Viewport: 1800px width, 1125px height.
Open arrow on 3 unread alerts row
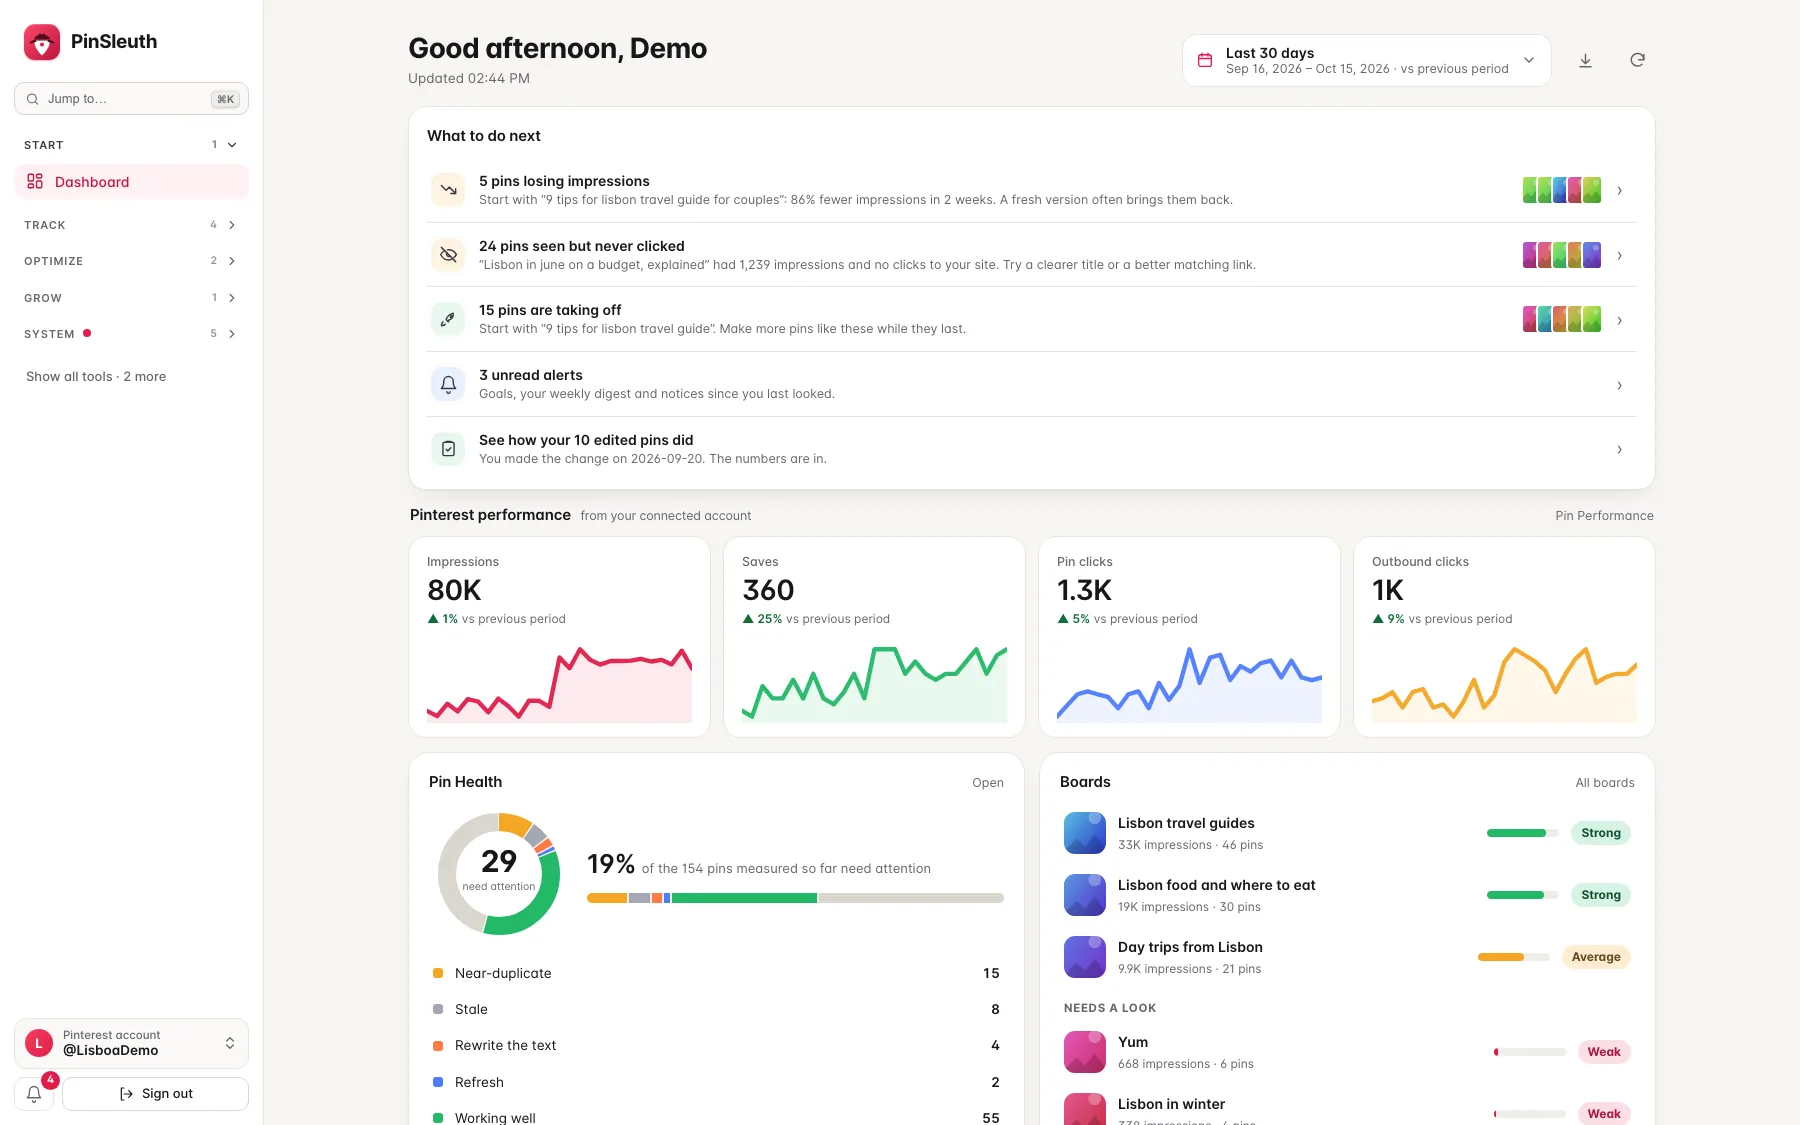point(1619,385)
